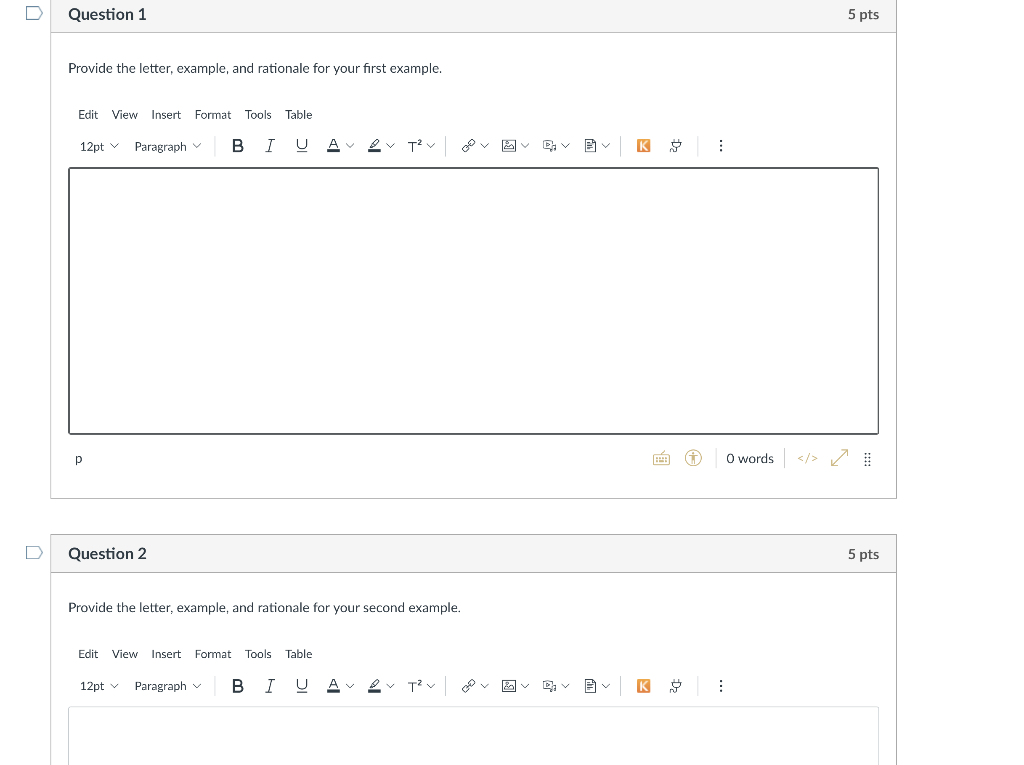Expand link options in Question 2 editor
Screen dimensions: 1024x765
[485, 685]
